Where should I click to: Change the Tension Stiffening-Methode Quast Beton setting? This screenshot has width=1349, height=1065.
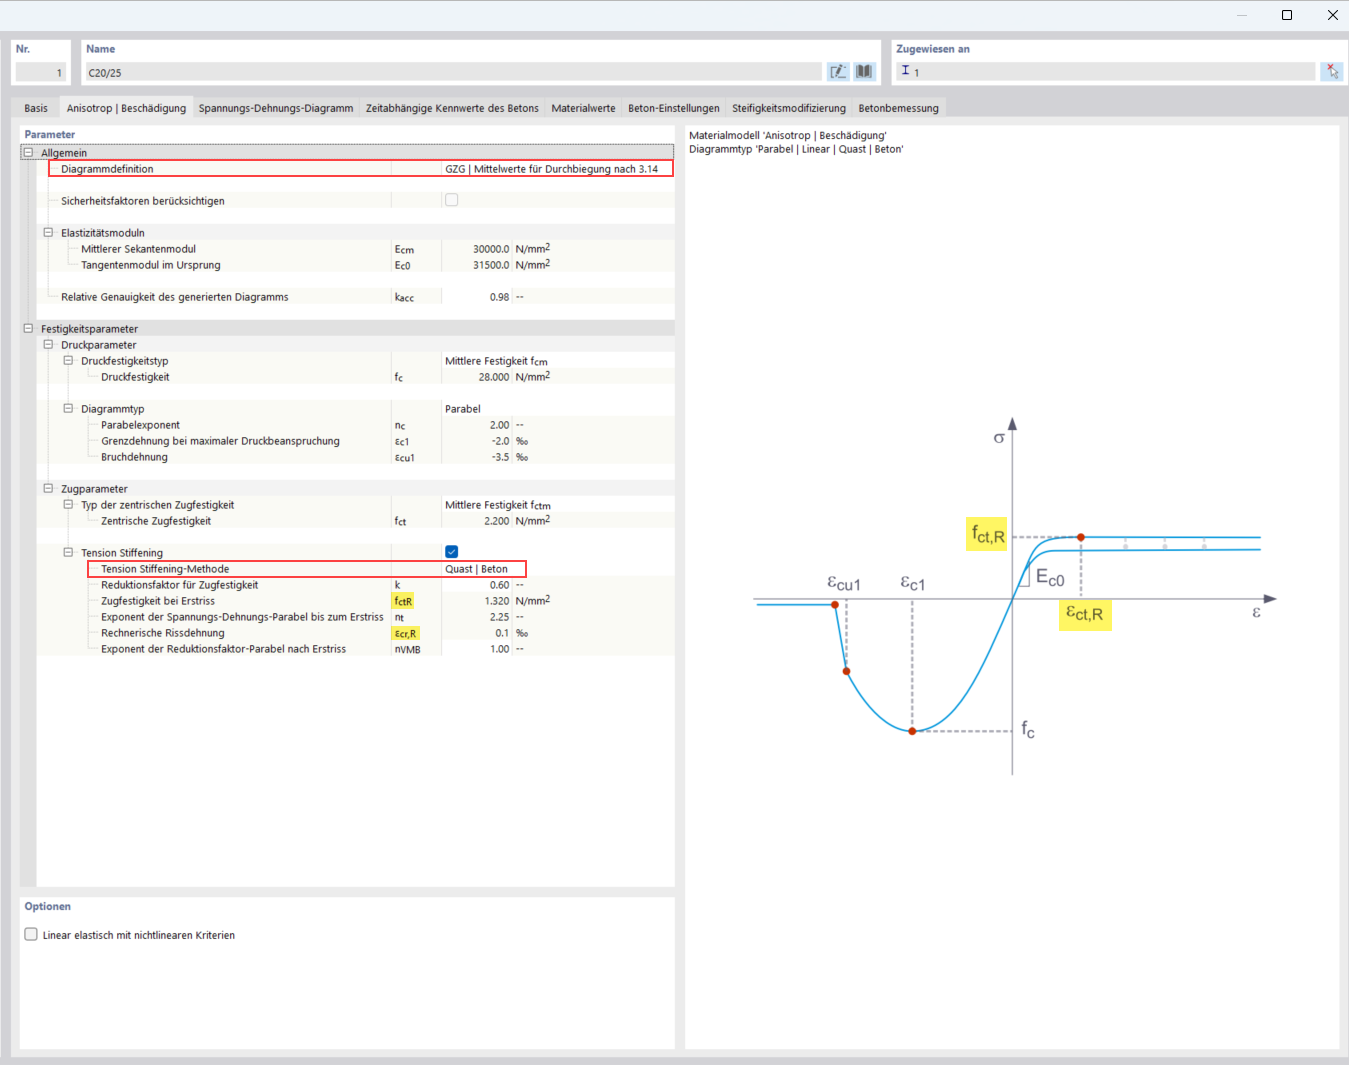coord(478,568)
